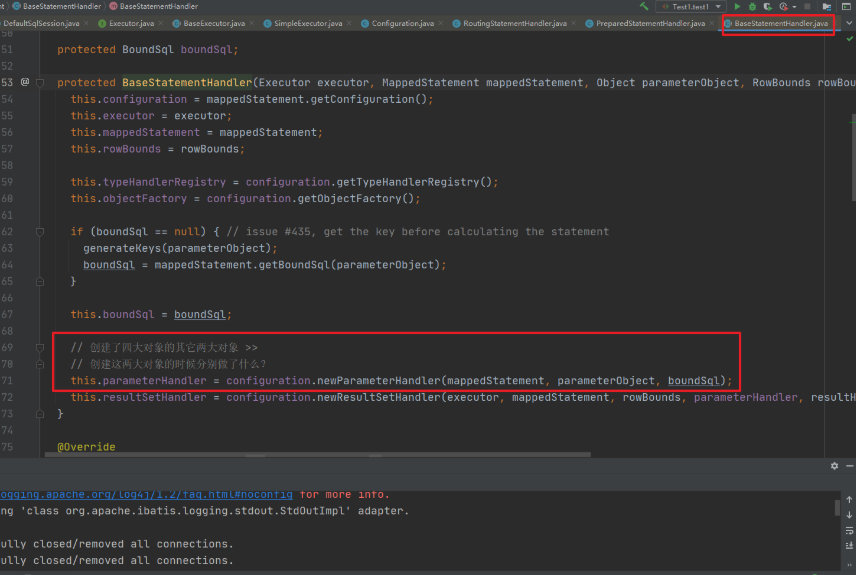Click generateKeys(parameterObject) on line 63

tap(177, 248)
